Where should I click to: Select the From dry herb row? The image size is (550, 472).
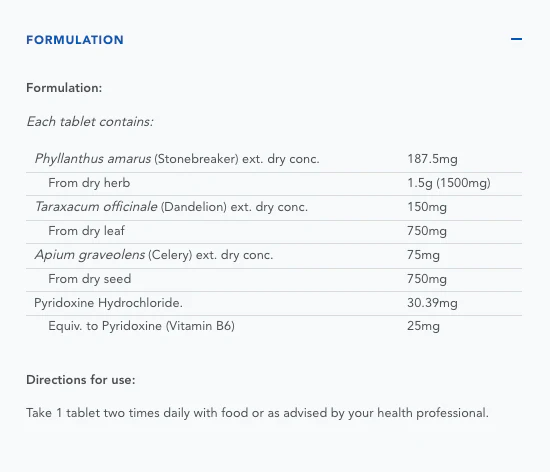[274, 184]
